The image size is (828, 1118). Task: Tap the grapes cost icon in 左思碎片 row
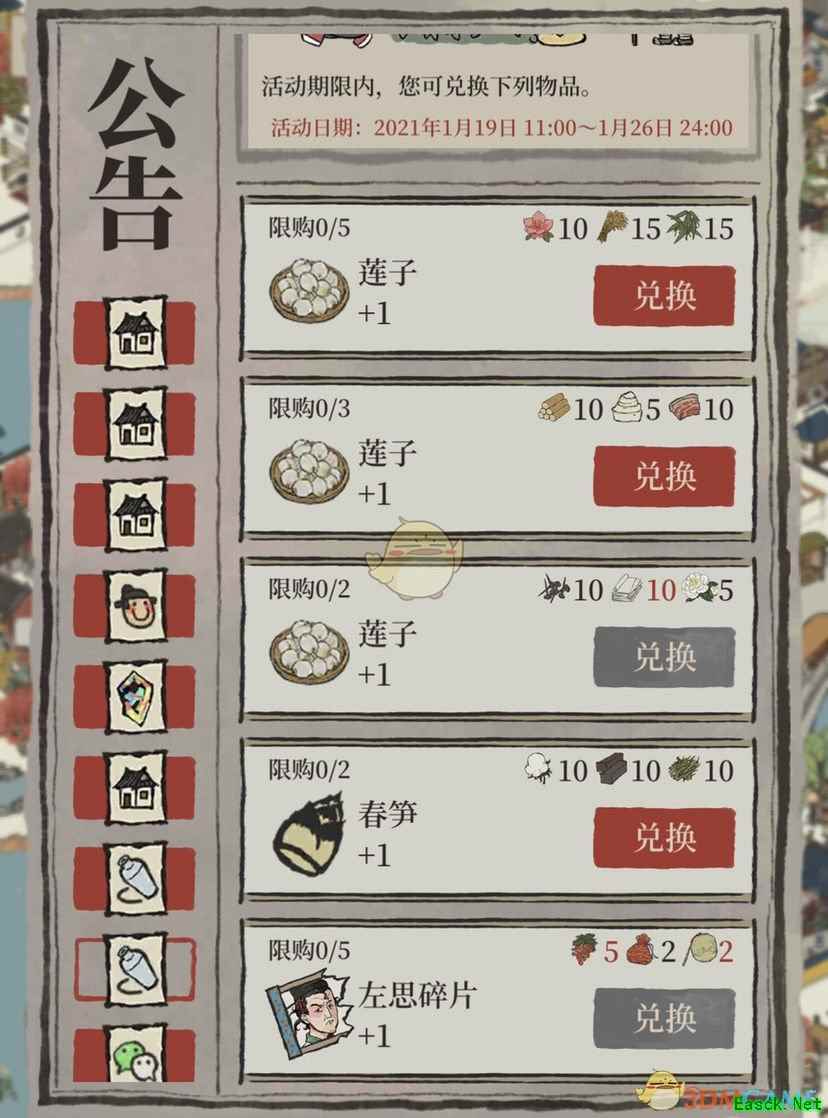[x=583, y=950]
